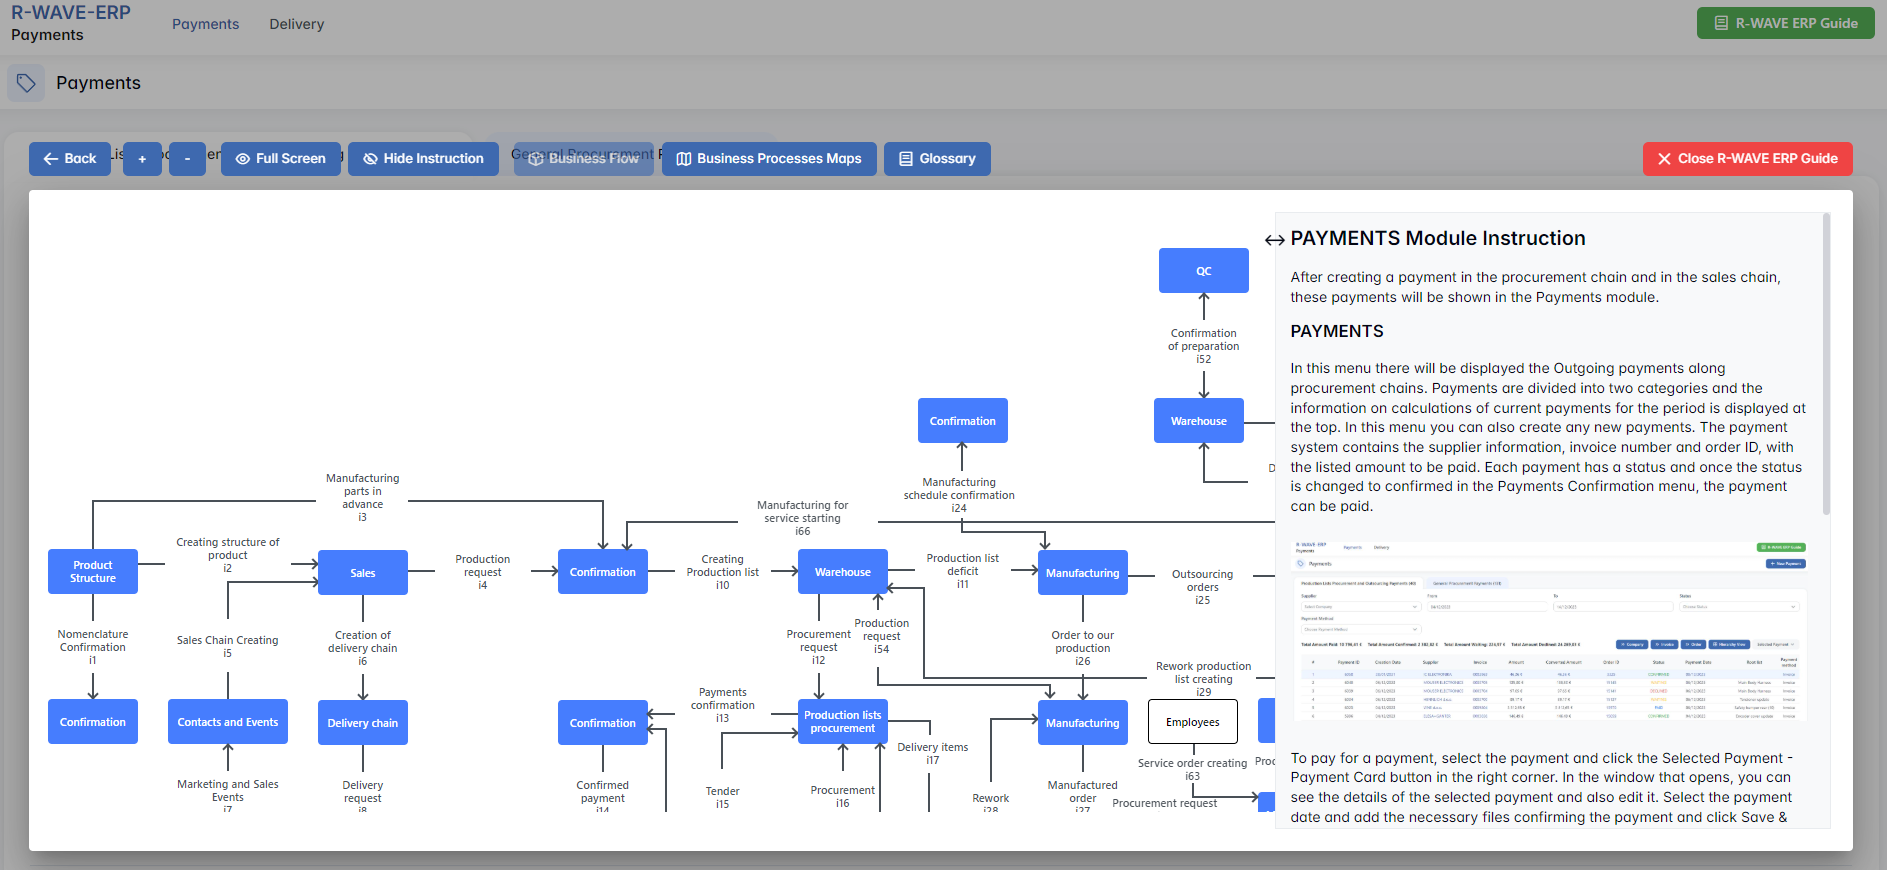Click the R-WAVE-ERP logo link
Viewport: 1887px width, 870px height.
pyautogui.click(x=71, y=13)
